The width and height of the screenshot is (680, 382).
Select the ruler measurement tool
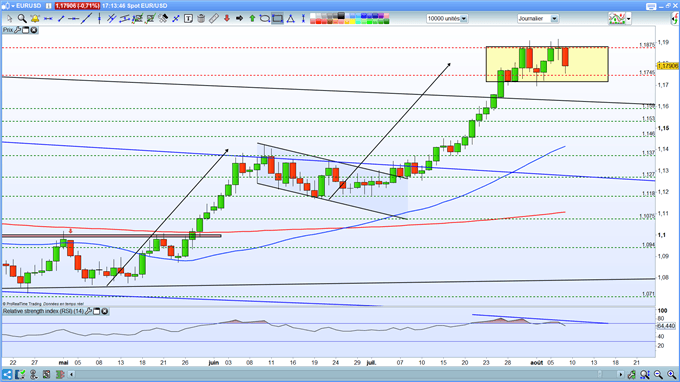(213, 18)
